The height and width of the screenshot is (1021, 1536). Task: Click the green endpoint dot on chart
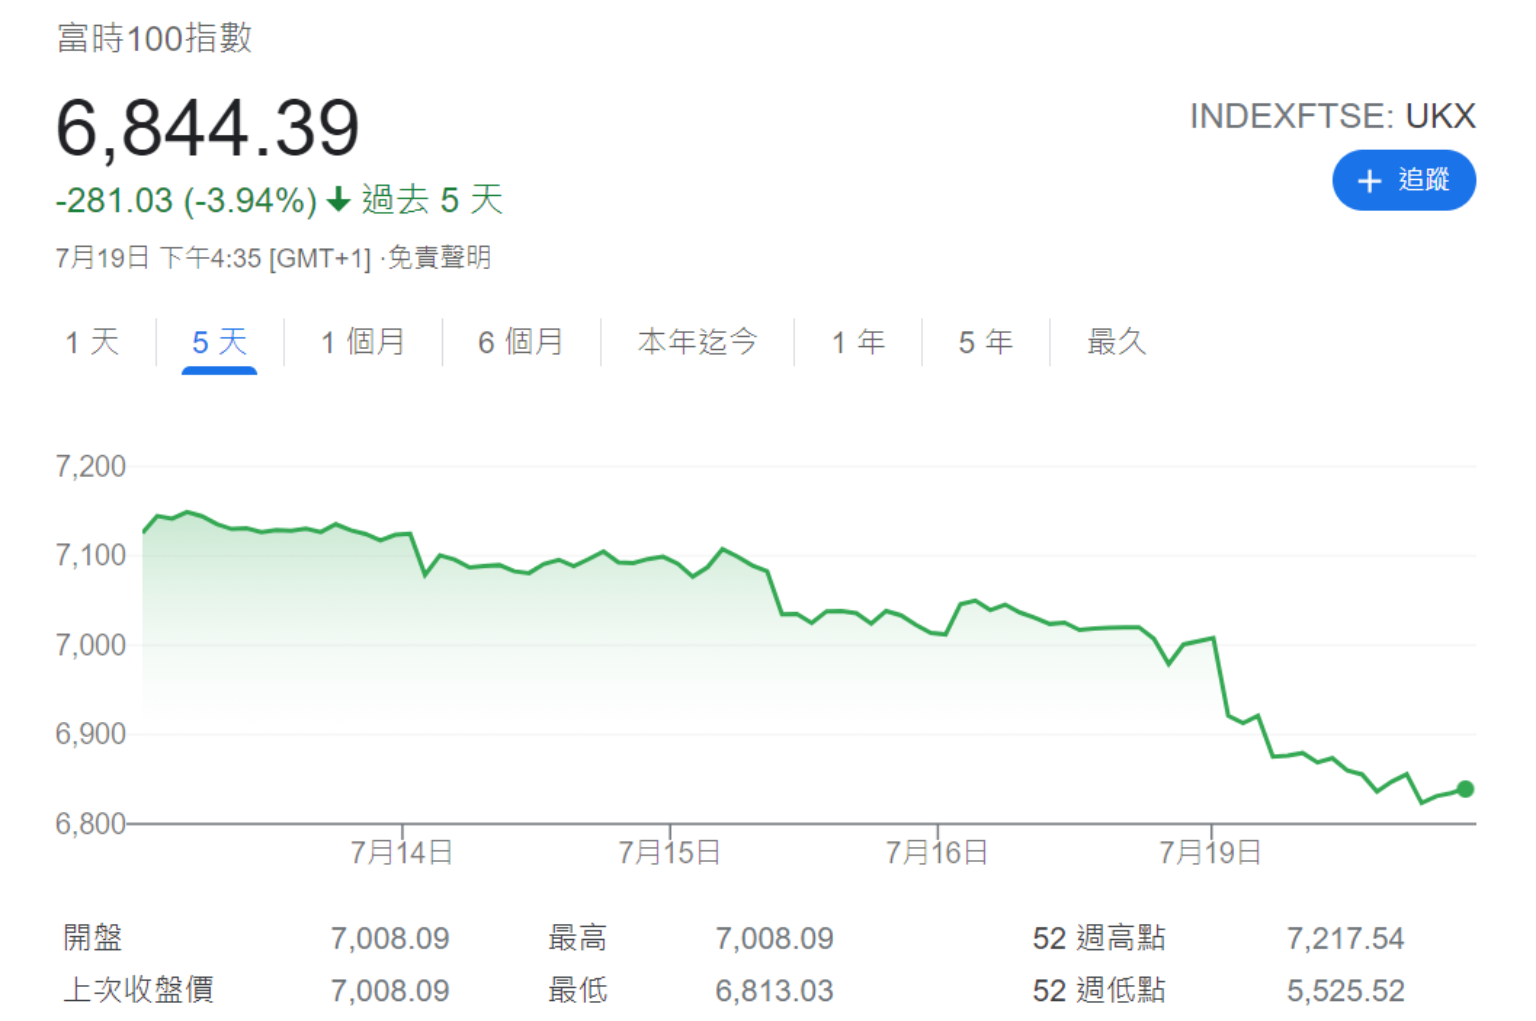tap(1465, 789)
